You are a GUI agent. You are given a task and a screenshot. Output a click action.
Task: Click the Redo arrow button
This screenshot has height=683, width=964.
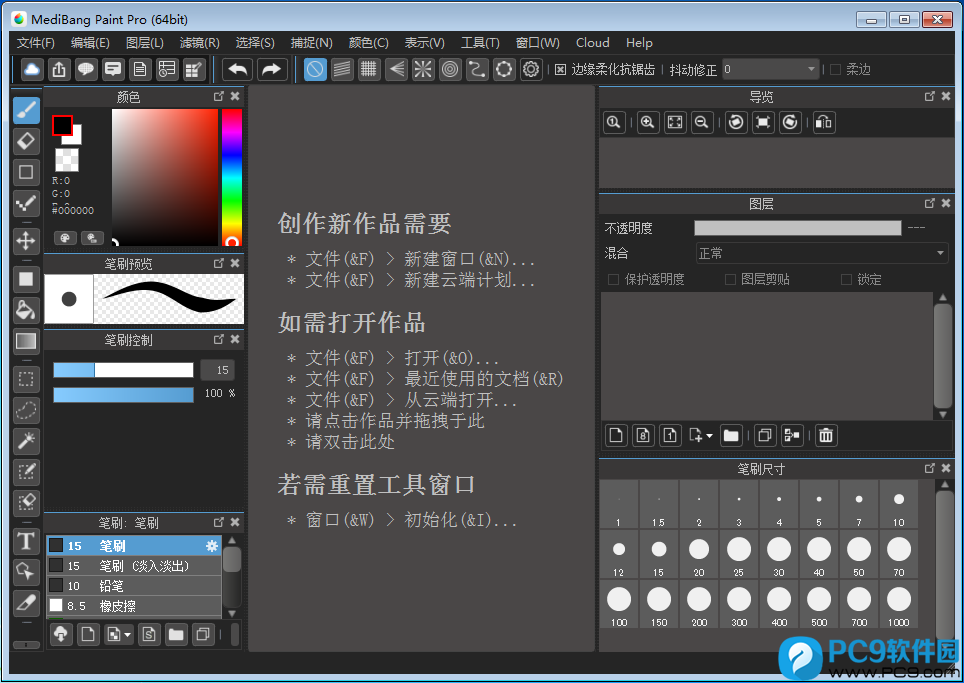click(272, 69)
